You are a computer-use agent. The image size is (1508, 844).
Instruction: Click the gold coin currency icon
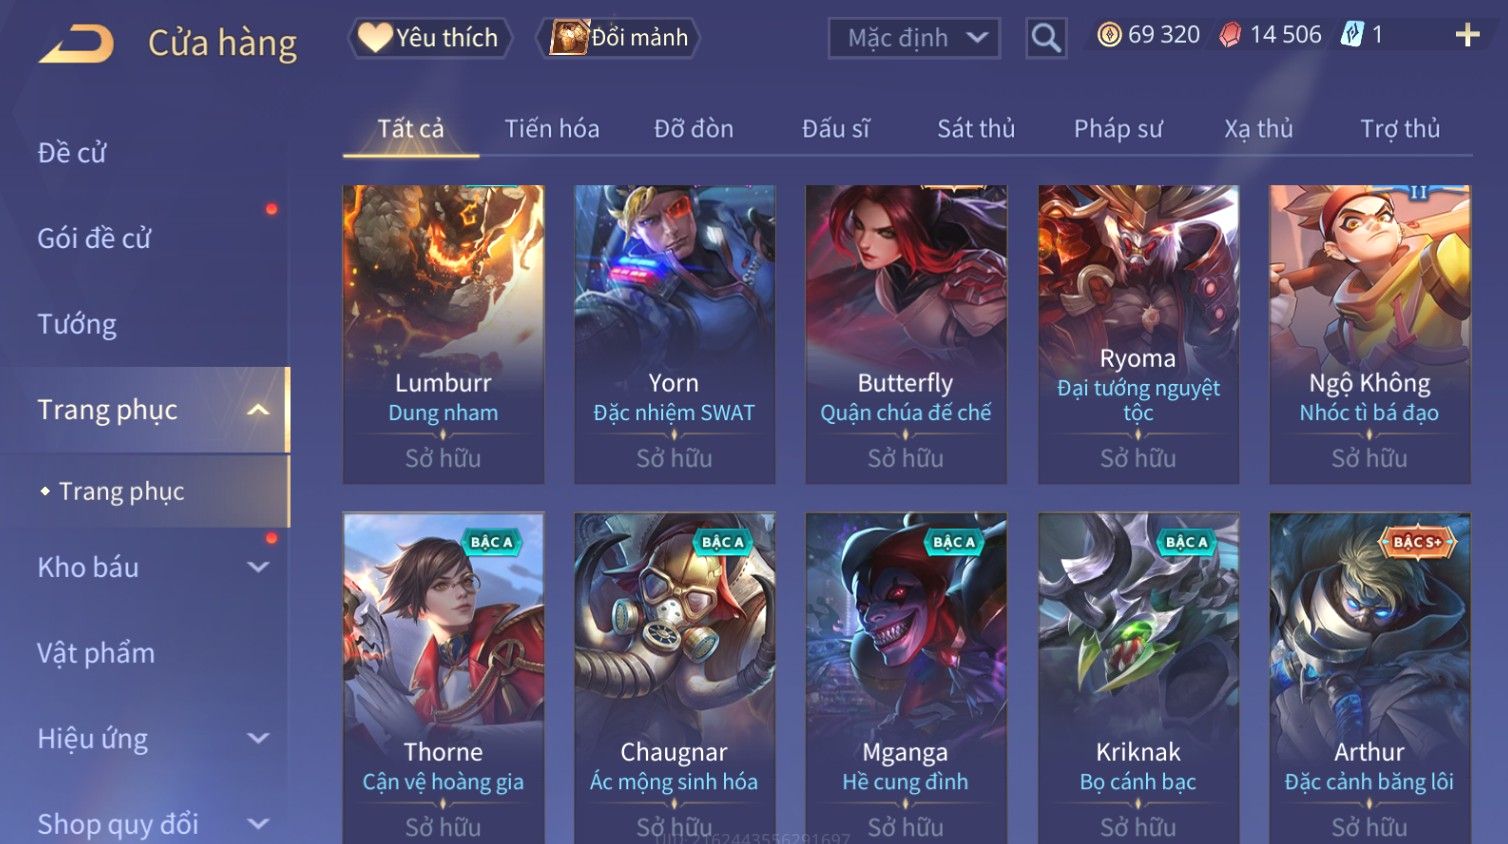click(x=1109, y=35)
